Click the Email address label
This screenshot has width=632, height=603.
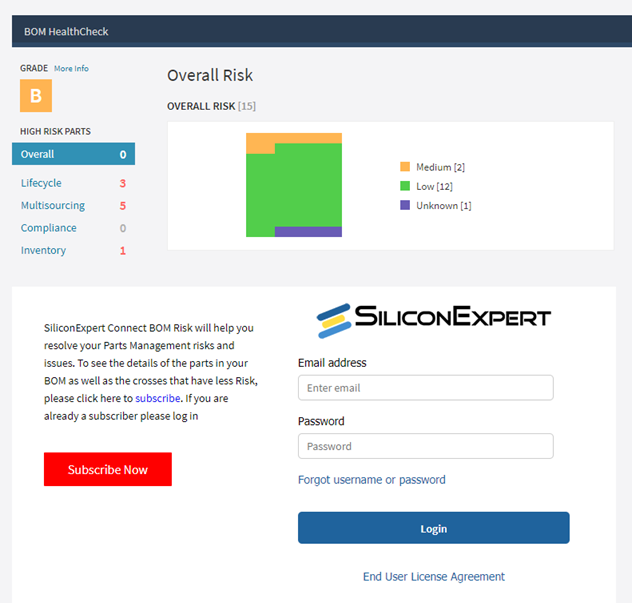[332, 363]
